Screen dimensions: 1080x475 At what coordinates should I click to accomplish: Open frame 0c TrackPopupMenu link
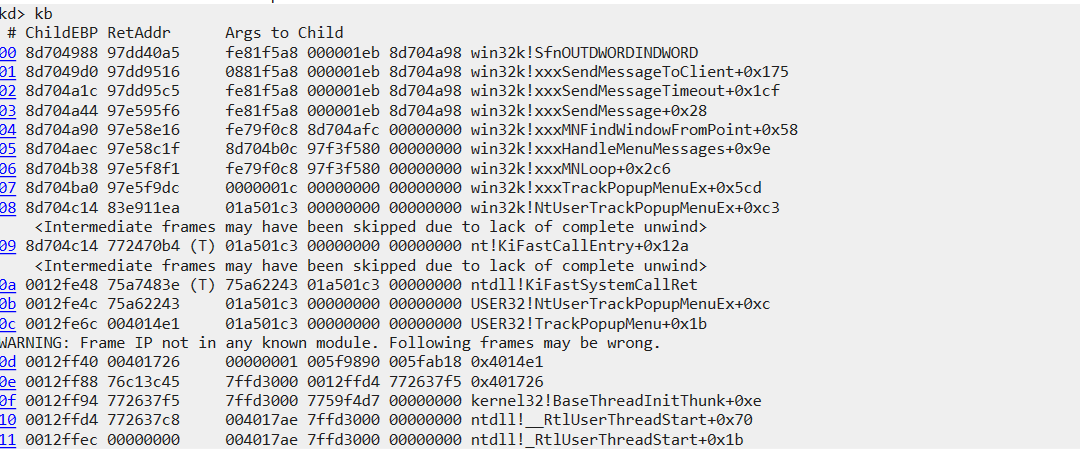(8, 324)
